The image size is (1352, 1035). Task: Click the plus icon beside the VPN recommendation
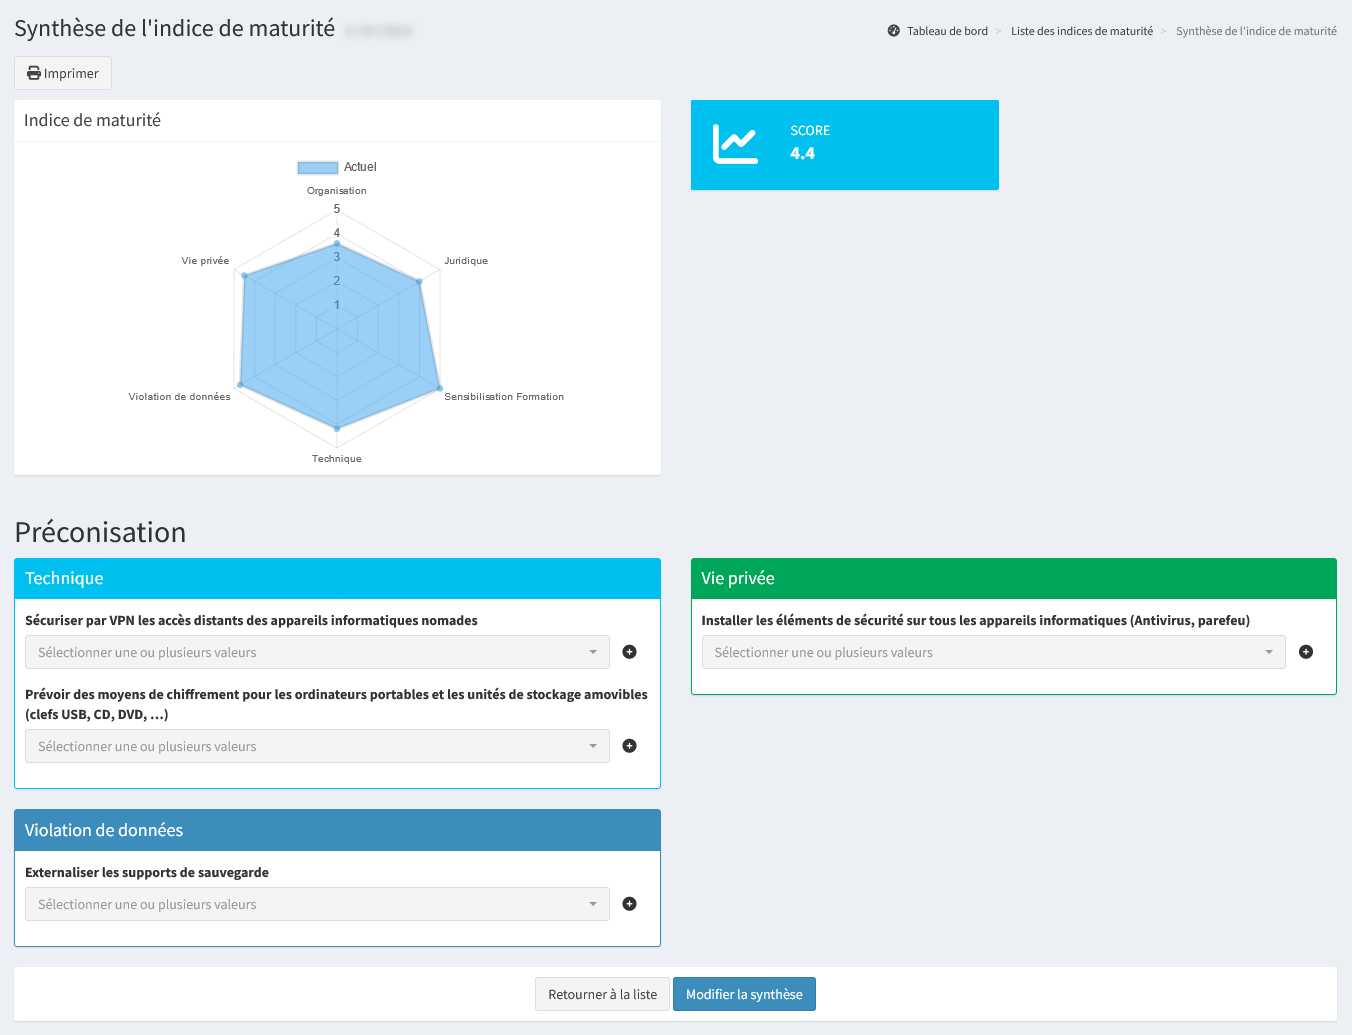pyautogui.click(x=629, y=652)
